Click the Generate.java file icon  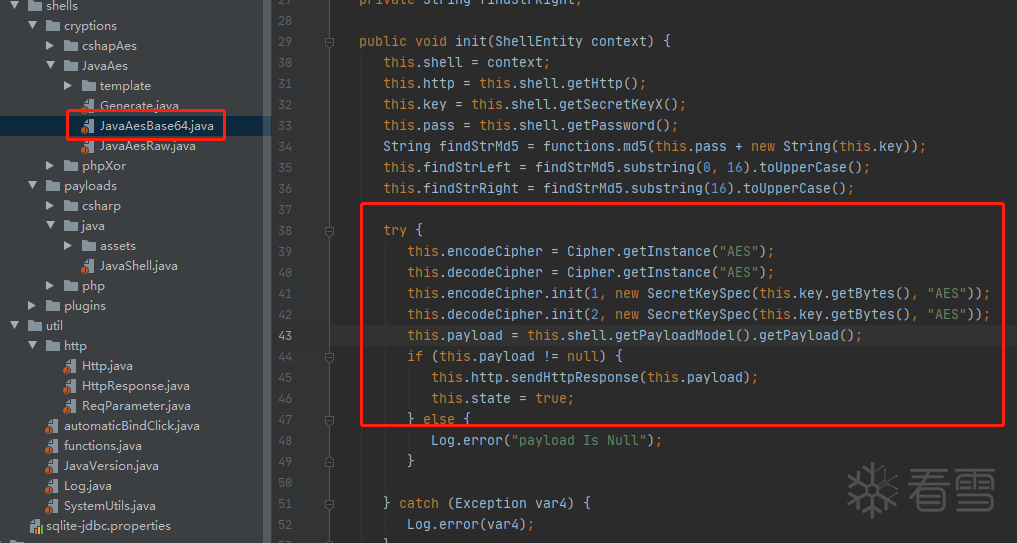pyautogui.click(x=88, y=107)
